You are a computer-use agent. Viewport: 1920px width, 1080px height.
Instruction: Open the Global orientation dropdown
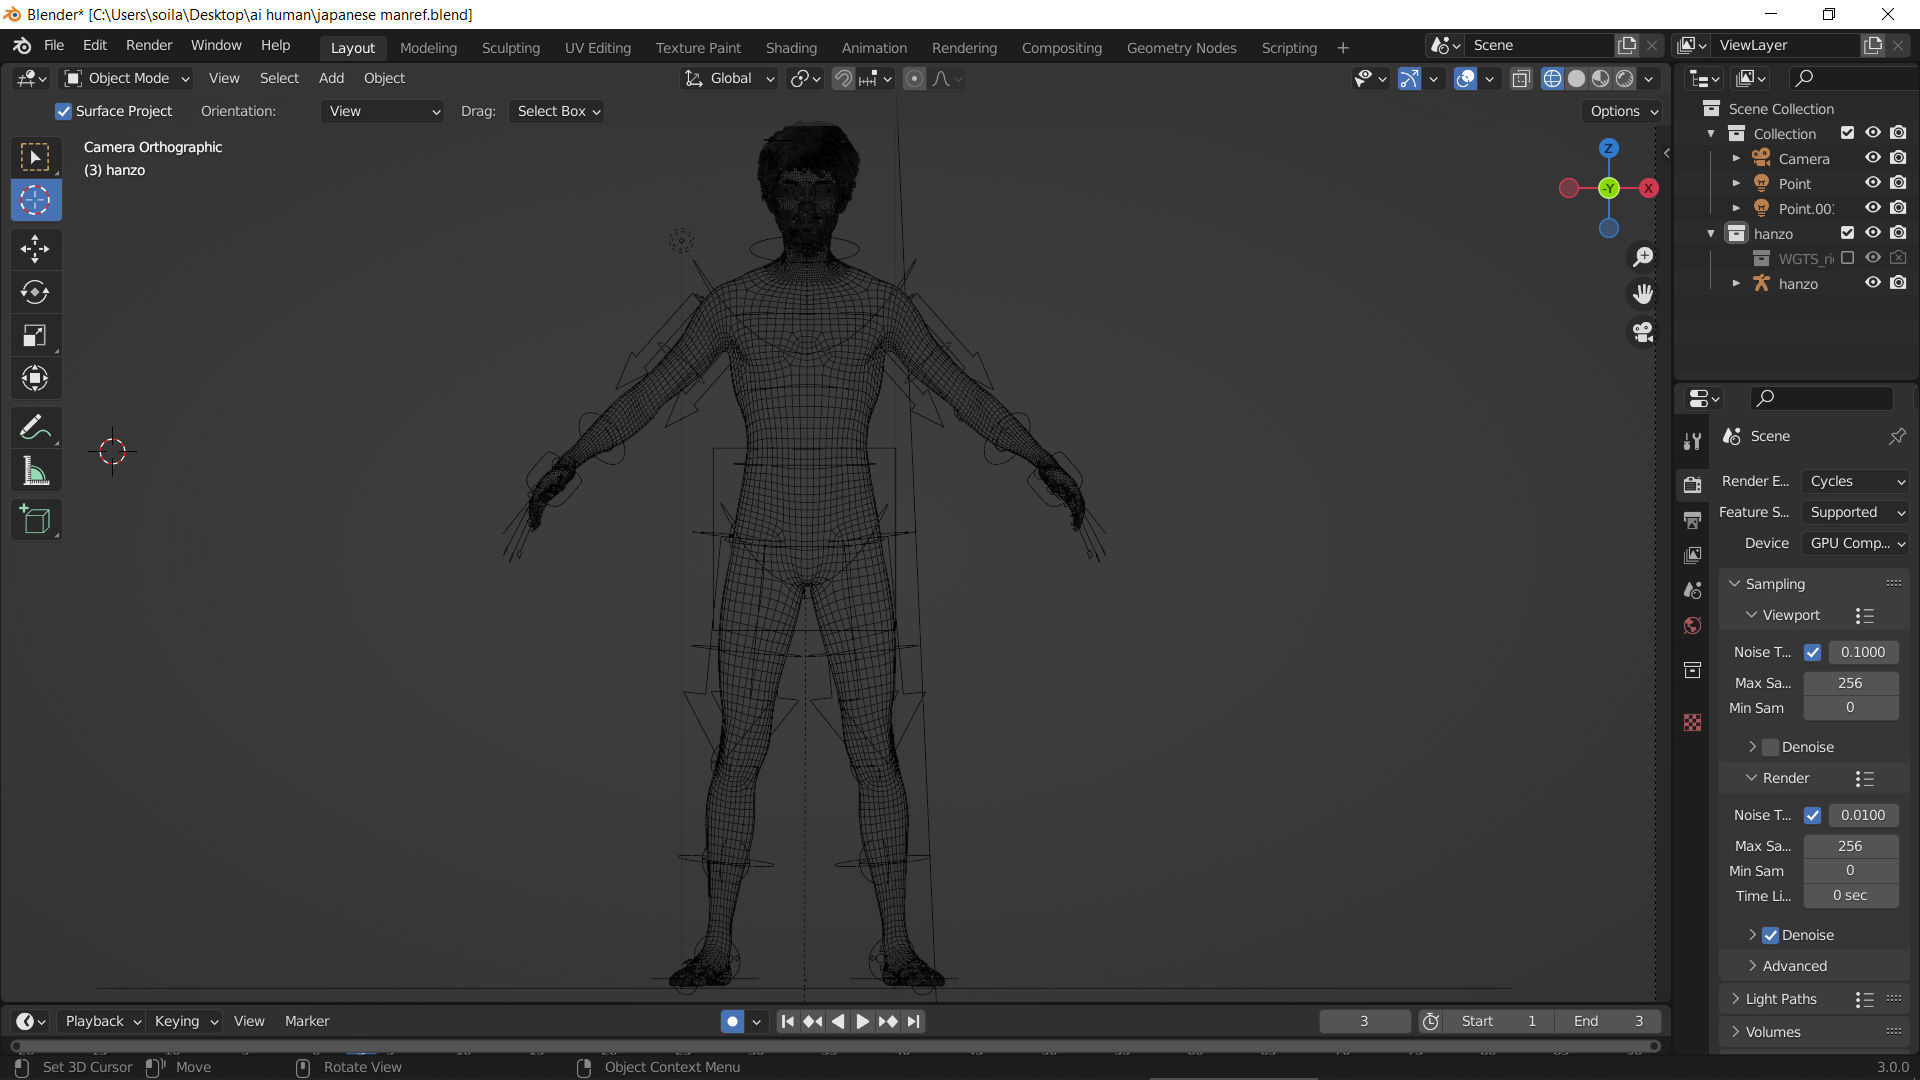click(x=729, y=78)
